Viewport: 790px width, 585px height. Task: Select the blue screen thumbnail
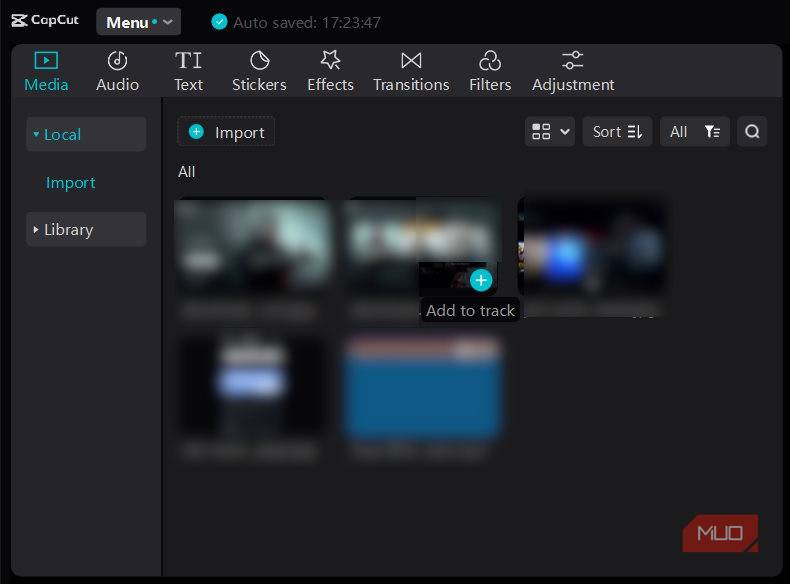tap(422, 386)
